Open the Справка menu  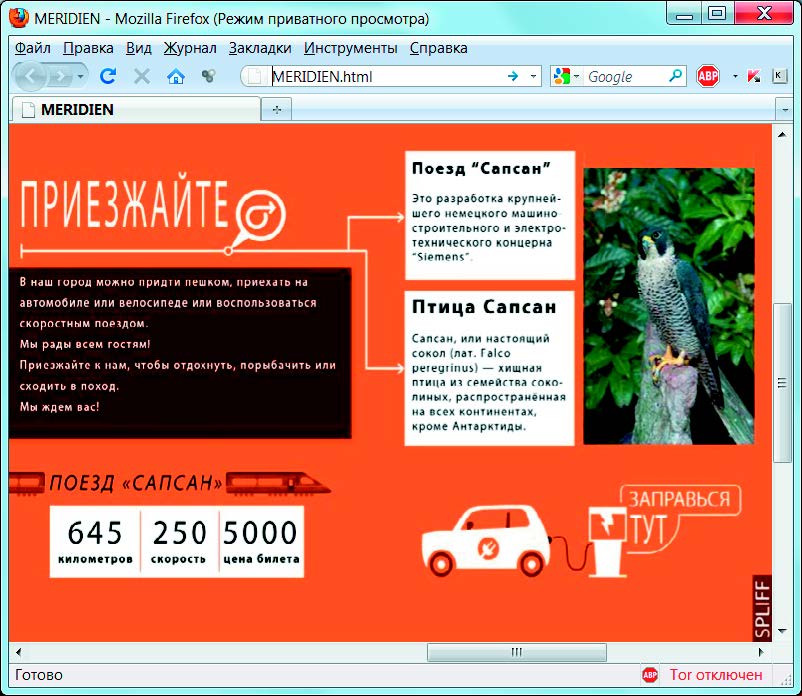[x=438, y=48]
